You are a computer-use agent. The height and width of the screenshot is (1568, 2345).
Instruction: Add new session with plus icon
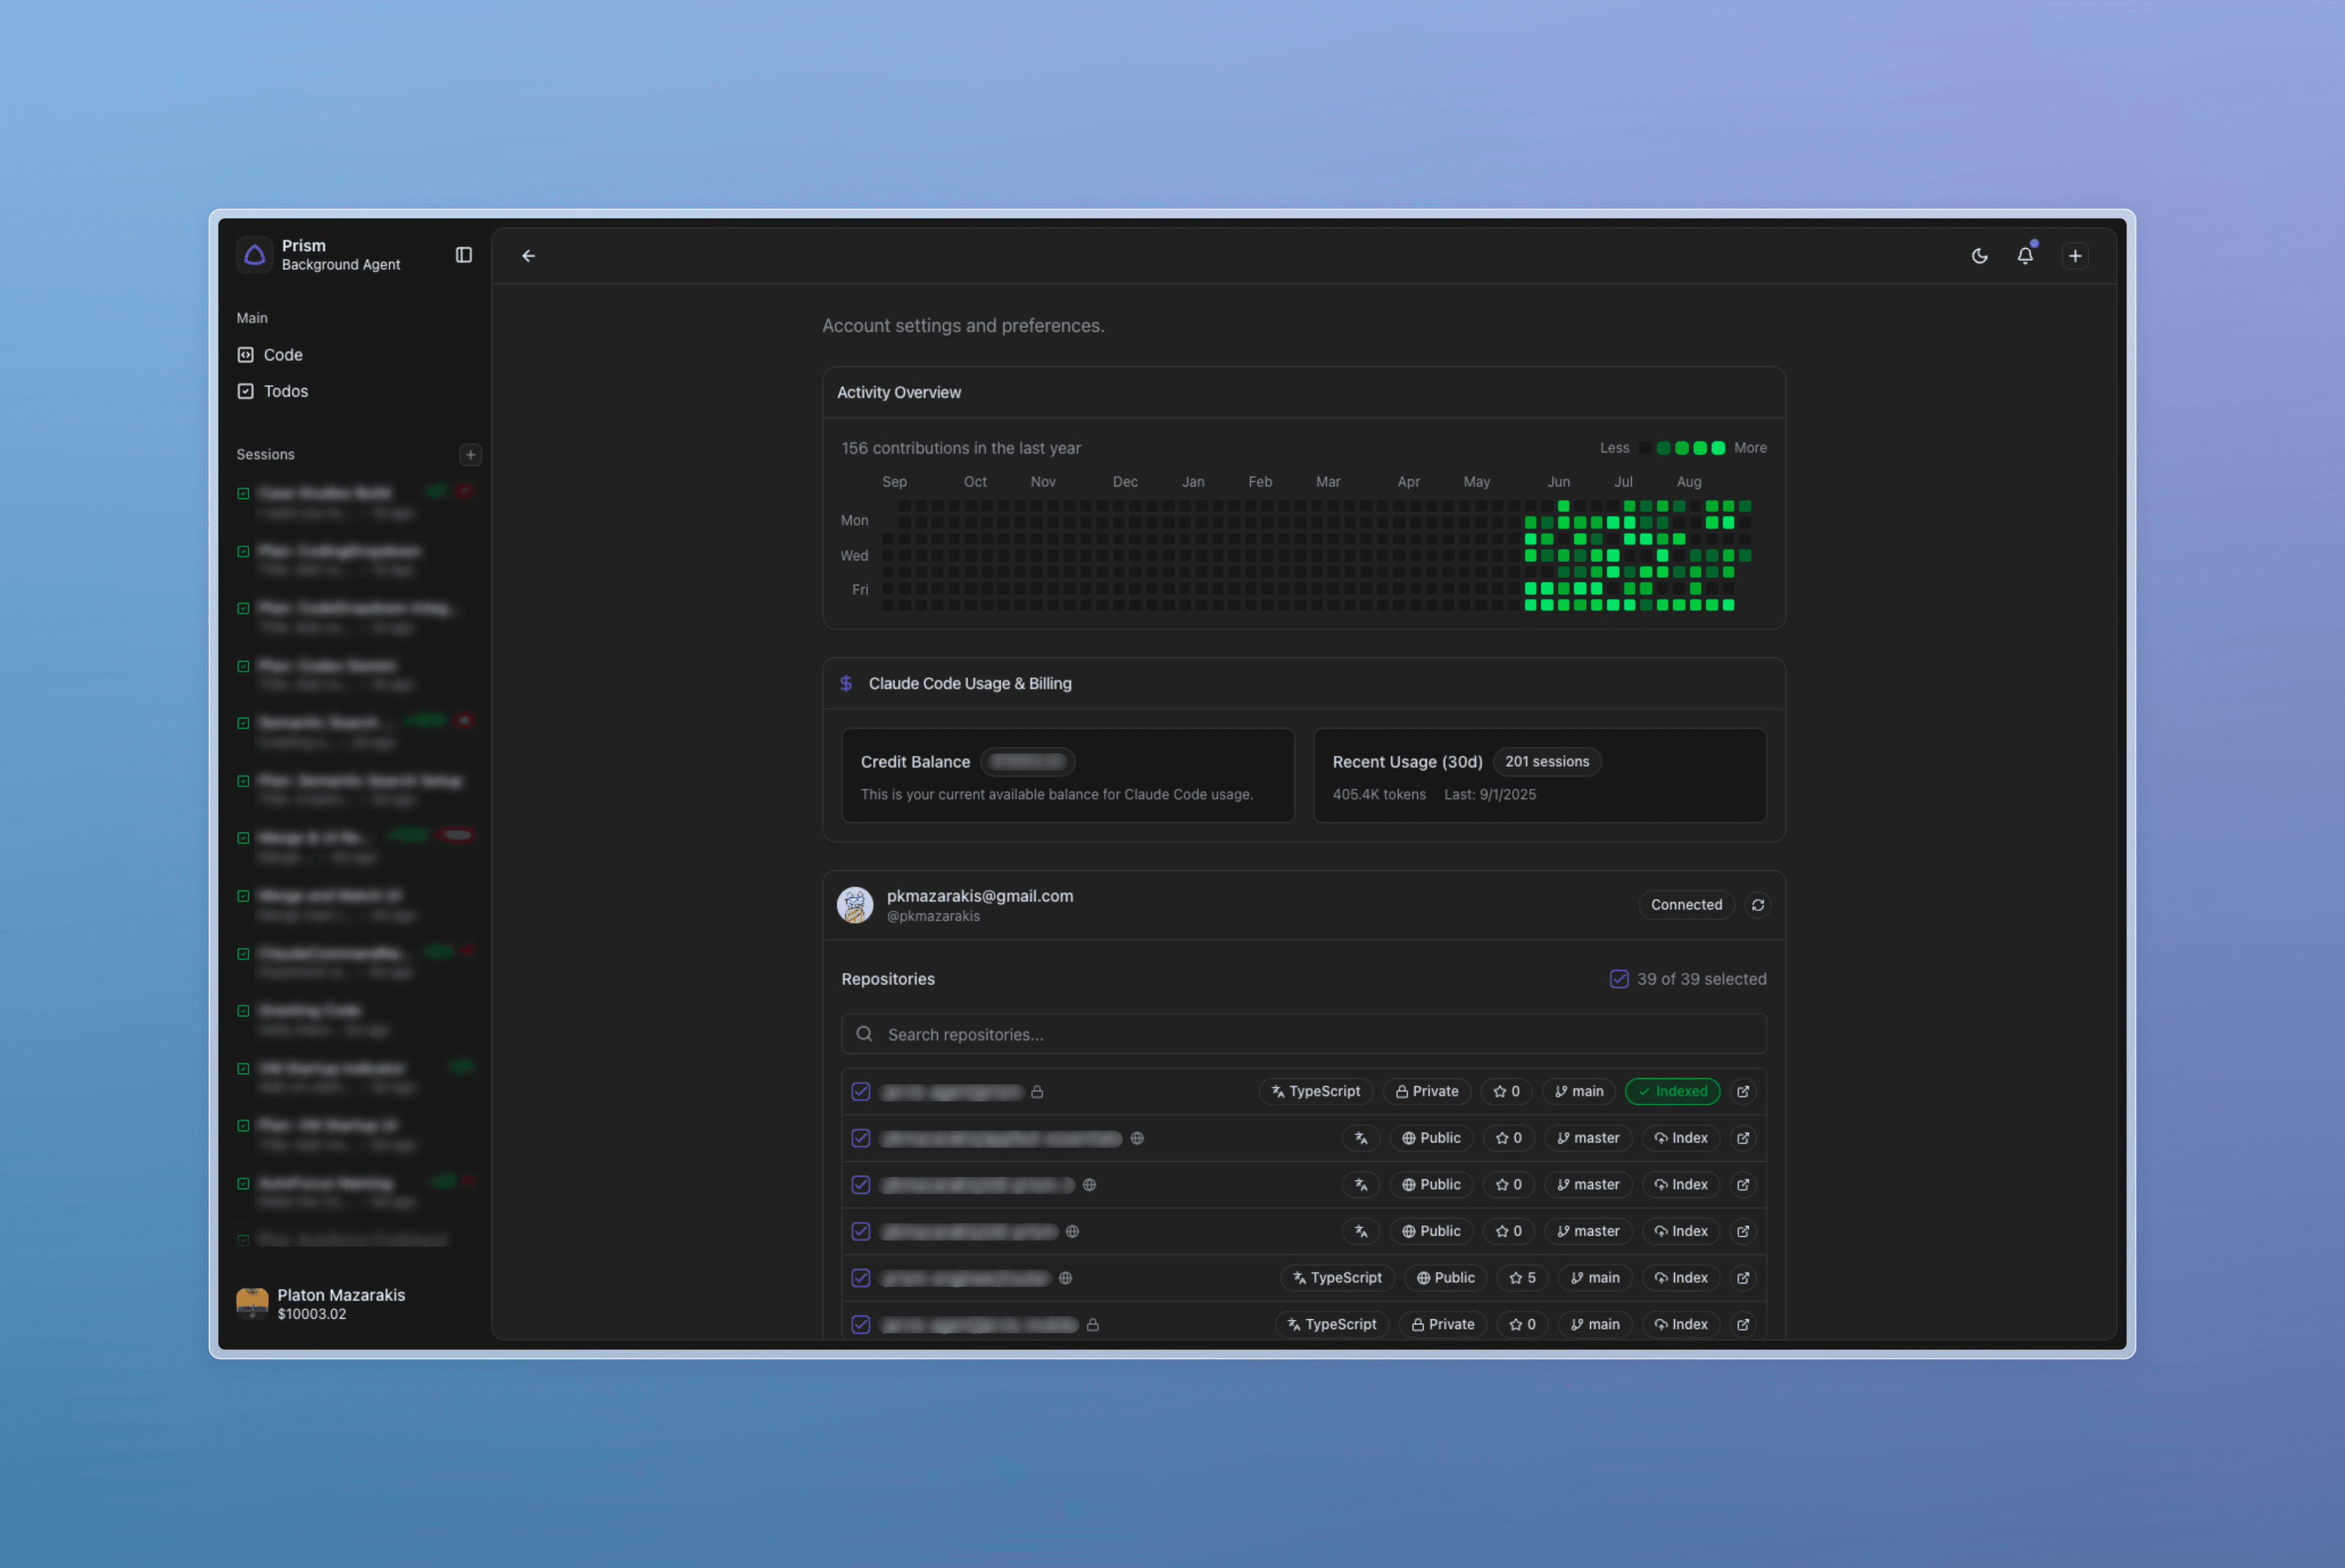pos(470,455)
